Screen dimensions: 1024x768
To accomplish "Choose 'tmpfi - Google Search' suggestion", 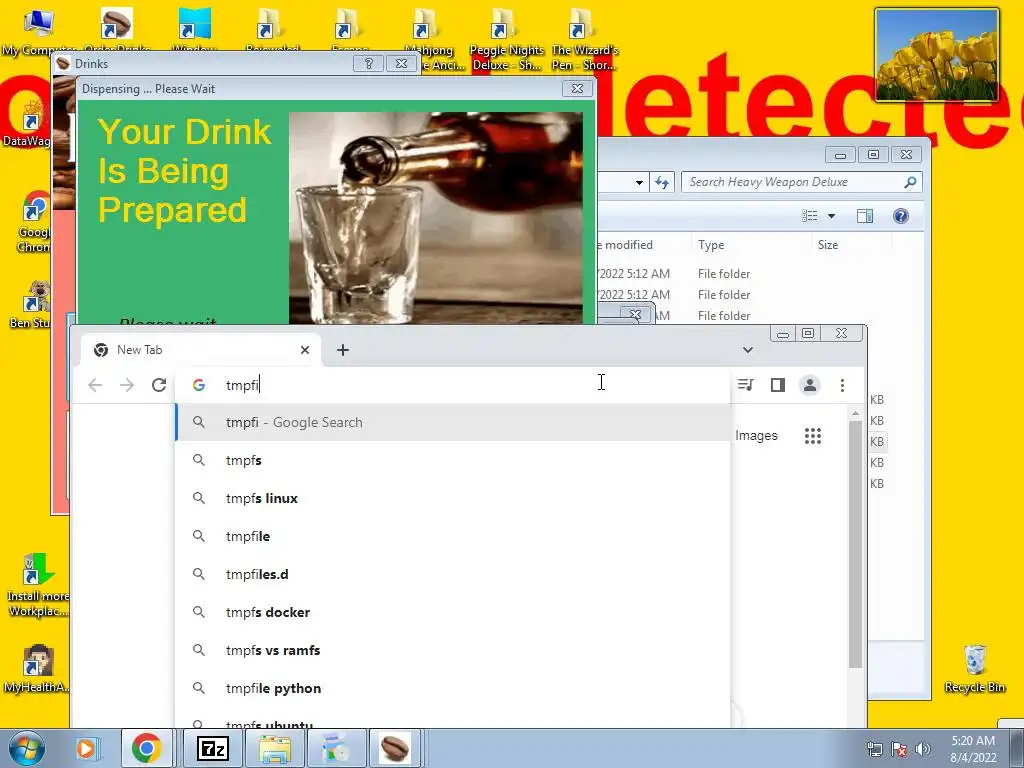I will 452,423.
